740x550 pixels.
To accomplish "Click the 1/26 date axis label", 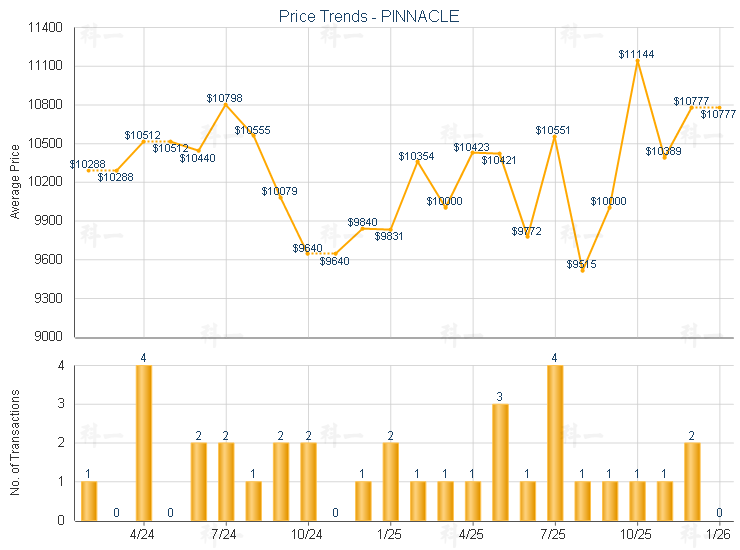I will coord(718,534).
